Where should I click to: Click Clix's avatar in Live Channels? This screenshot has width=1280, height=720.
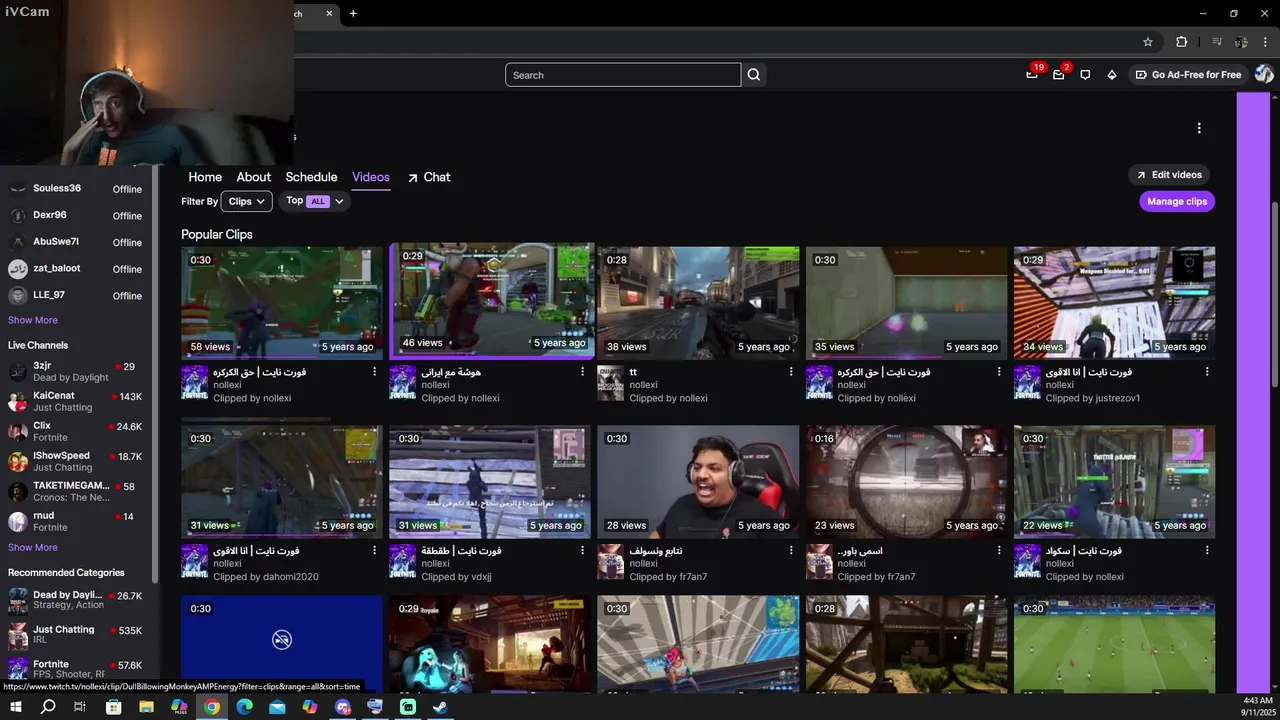pos(18,432)
